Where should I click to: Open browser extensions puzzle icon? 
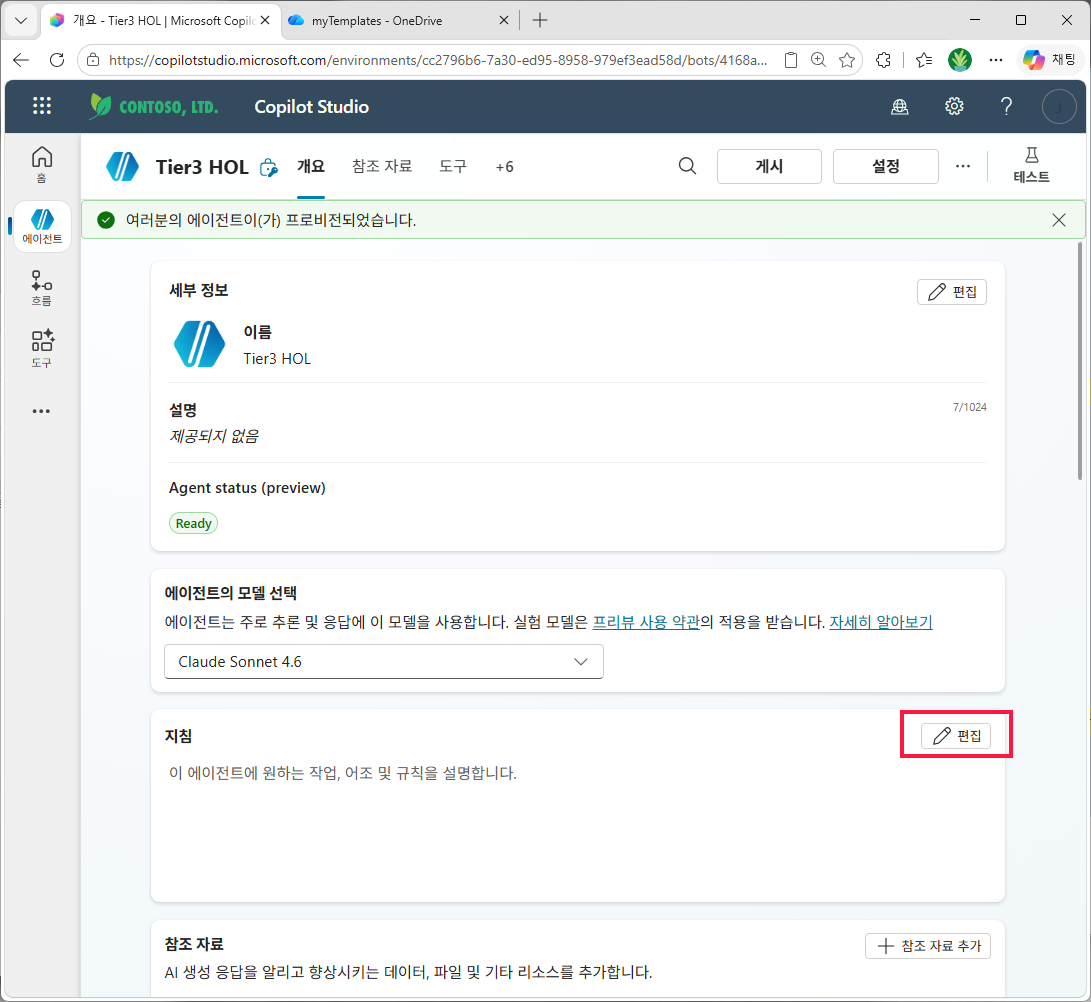point(884,61)
